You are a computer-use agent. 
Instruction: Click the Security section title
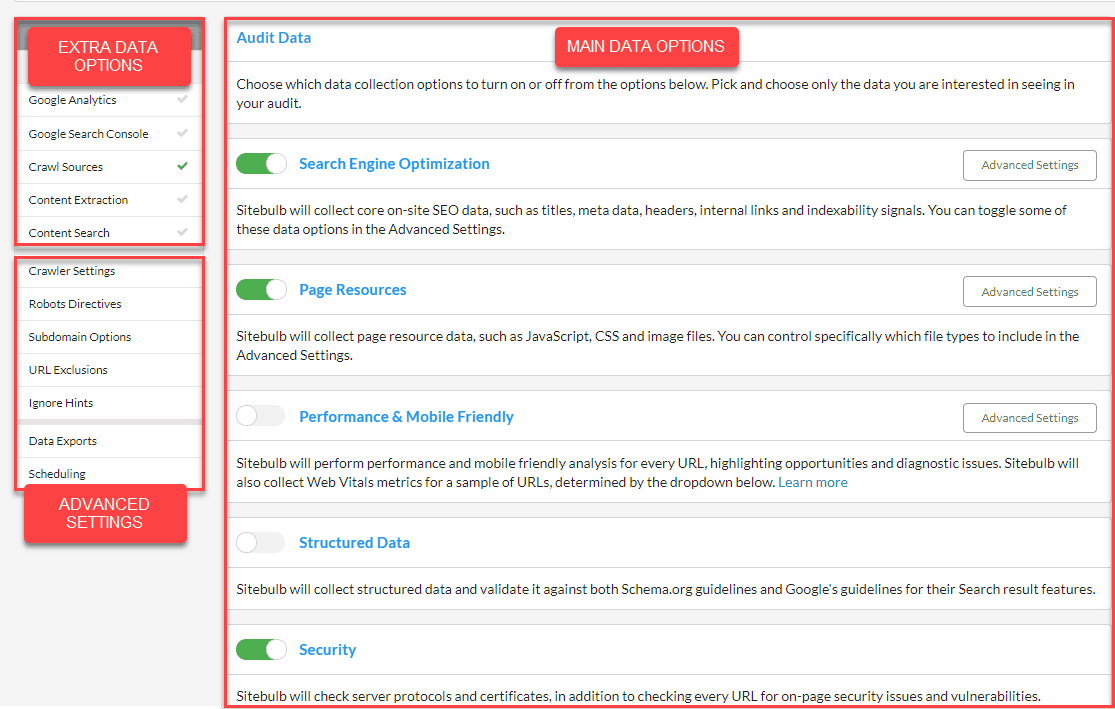point(327,649)
